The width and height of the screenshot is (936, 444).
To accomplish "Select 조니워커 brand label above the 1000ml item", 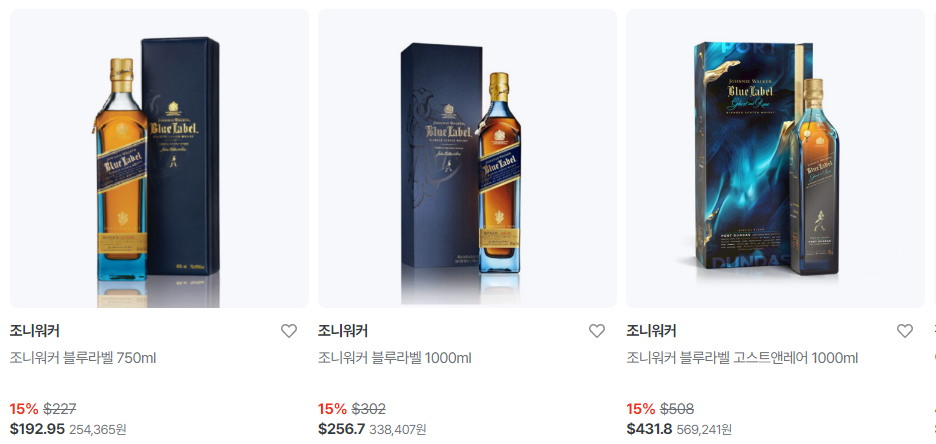I will coord(343,331).
